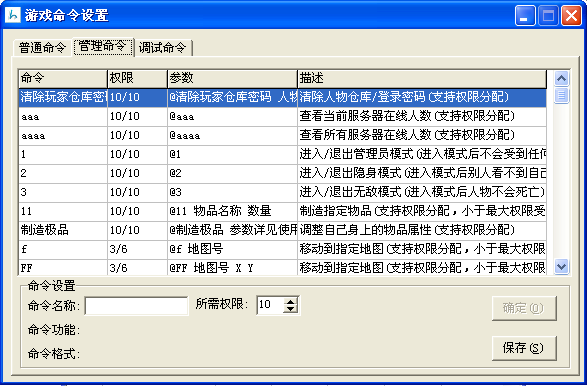
Task: Click the 所需权限 value field
Action: click(270, 305)
